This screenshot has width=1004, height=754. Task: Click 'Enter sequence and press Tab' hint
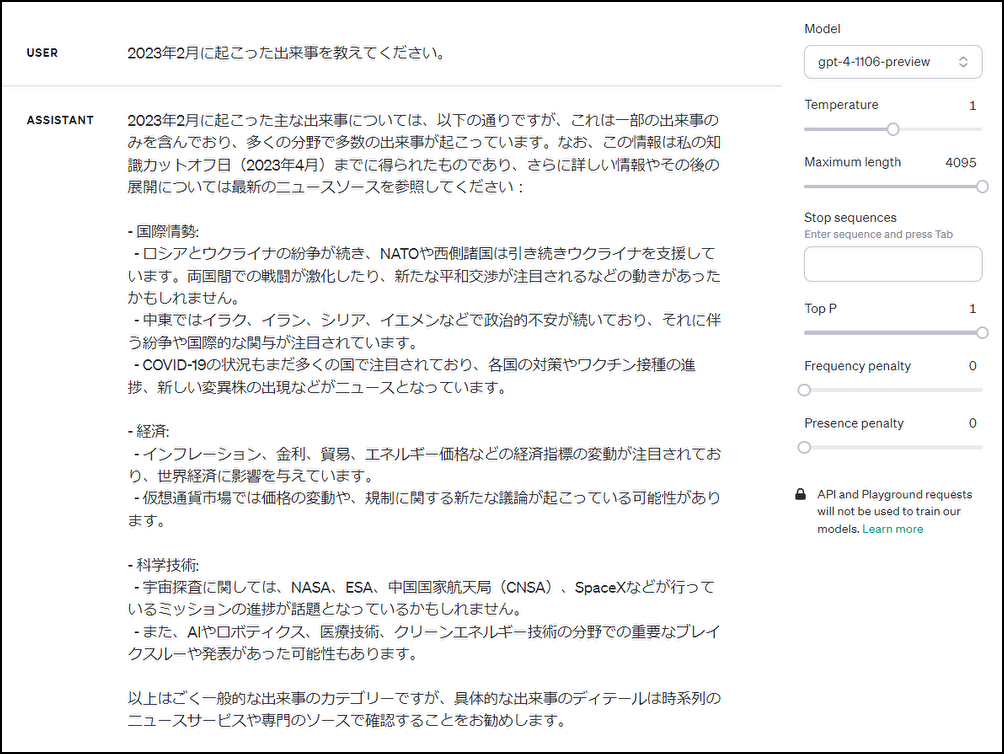coord(878,234)
